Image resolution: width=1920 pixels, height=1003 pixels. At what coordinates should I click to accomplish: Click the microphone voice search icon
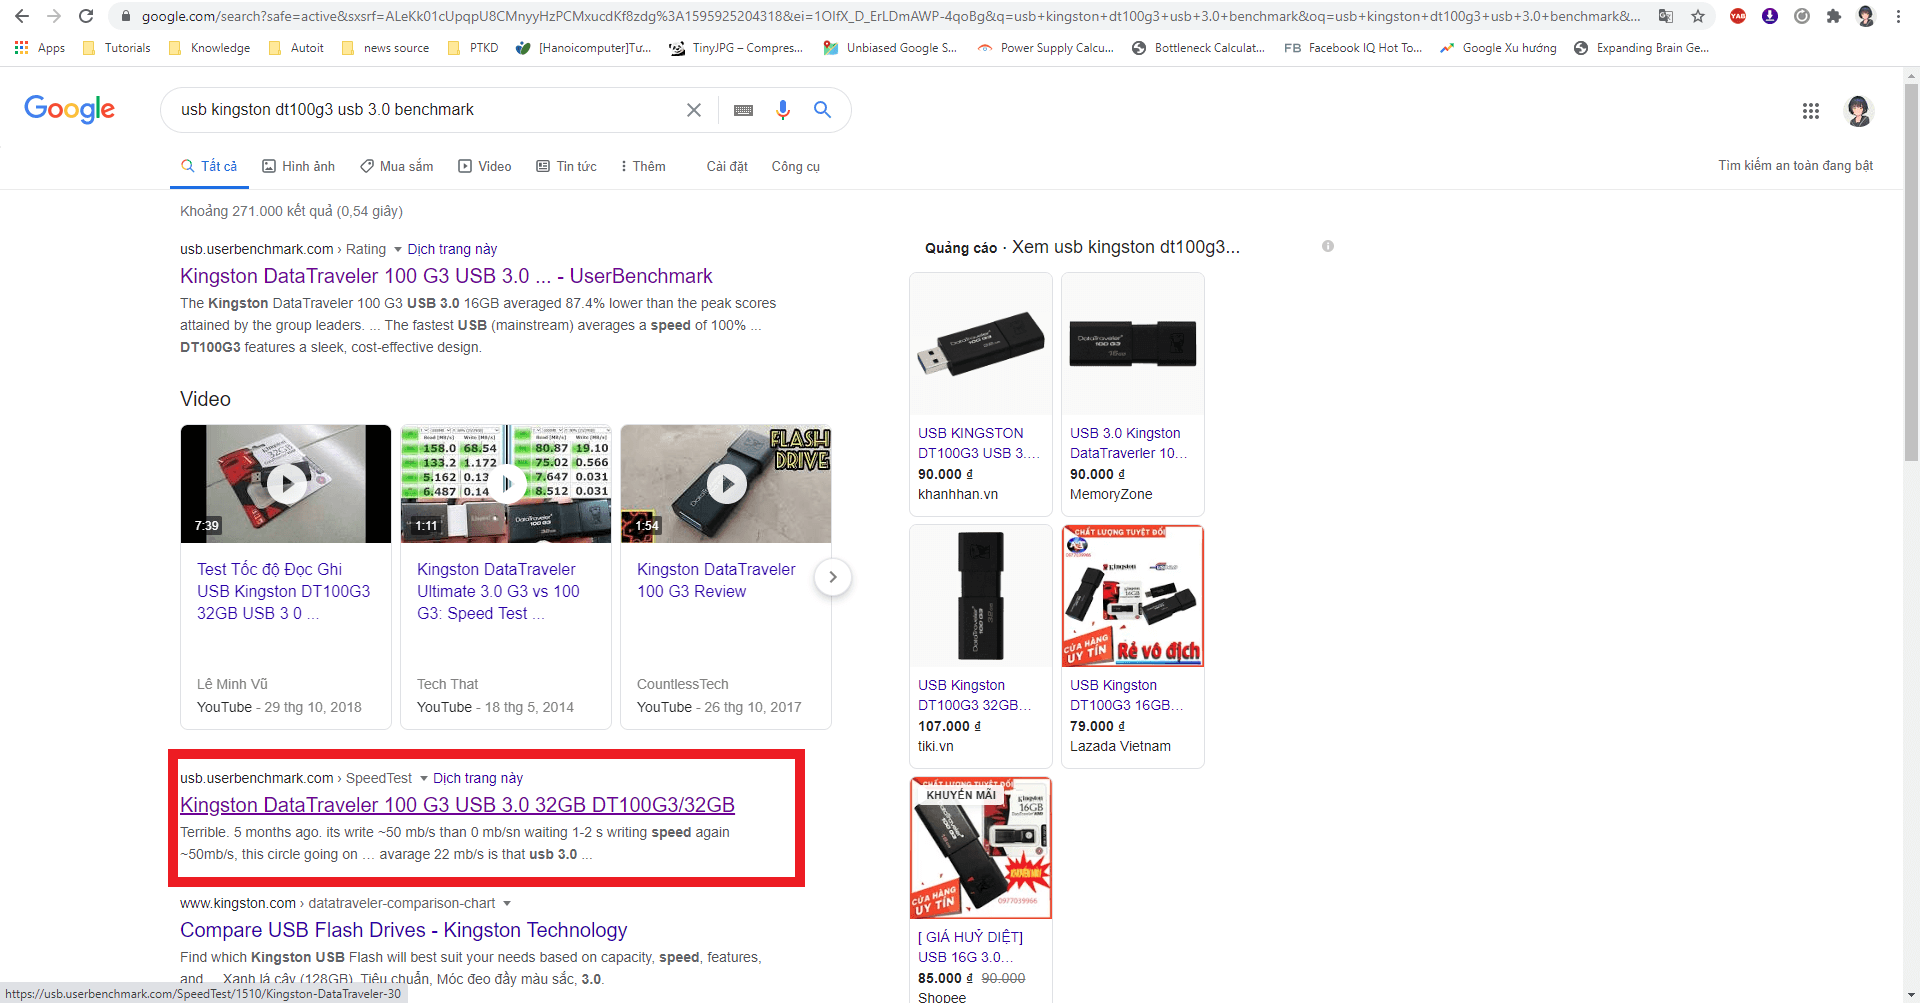pos(783,110)
